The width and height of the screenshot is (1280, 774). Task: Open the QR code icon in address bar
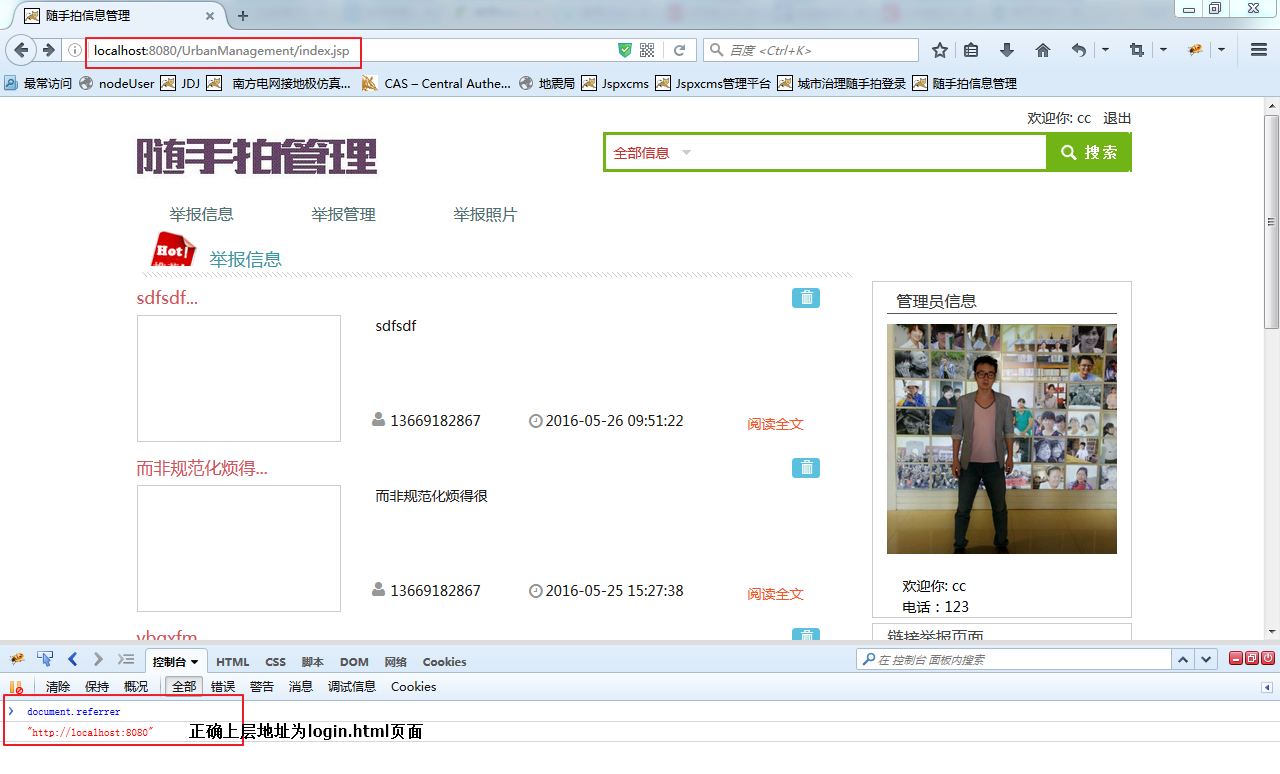(x=647, y=50)
